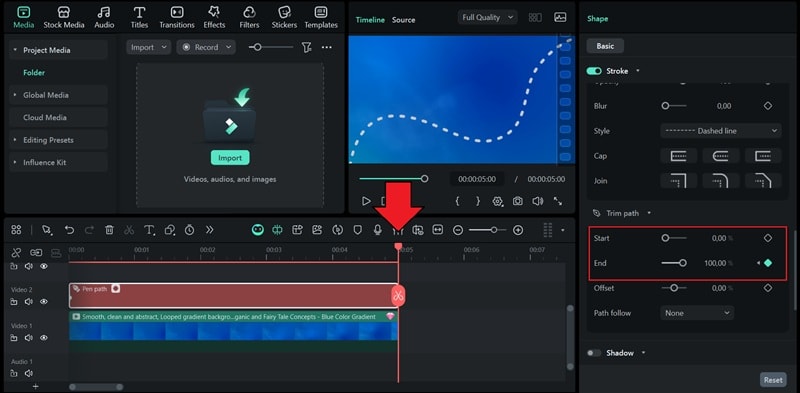Toggle visibility eye of Video 2 track
This screenshot has width=800, height=393.
[44, 302]
